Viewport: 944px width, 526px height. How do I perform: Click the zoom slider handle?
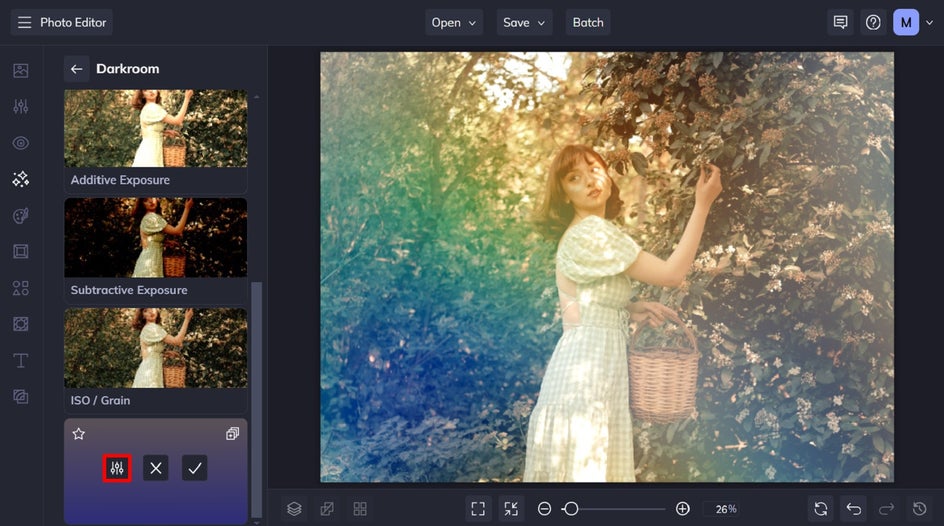(x=571, y=509)
